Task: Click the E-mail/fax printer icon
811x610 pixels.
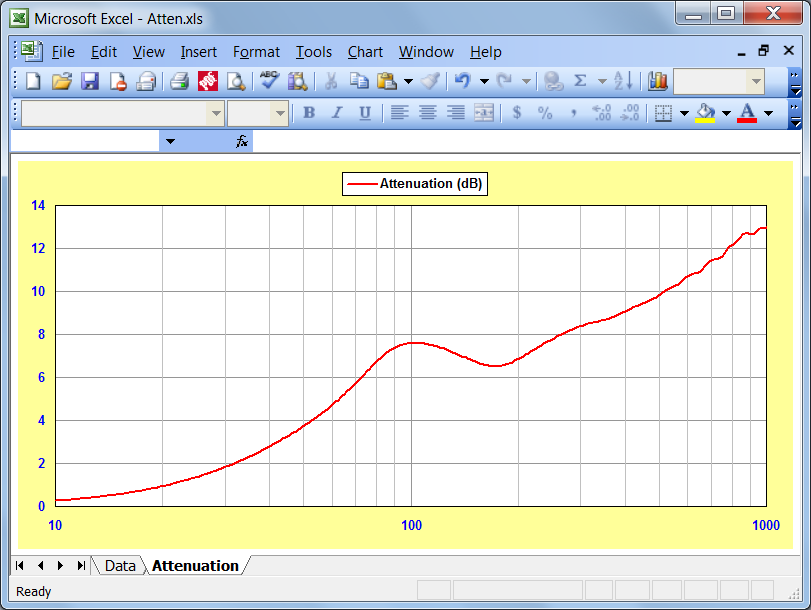Action: click(x=146, y=81)
